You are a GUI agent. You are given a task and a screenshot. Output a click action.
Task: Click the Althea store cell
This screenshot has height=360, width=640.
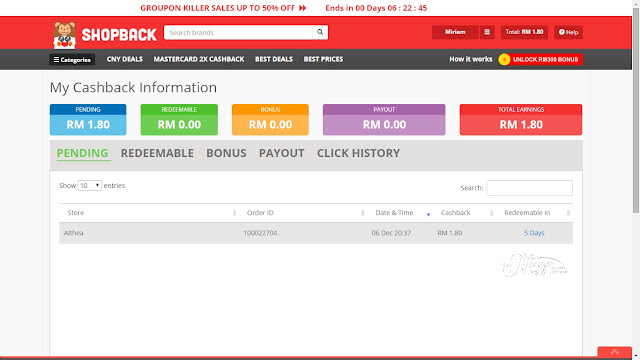pyautogui.click(x=73, y=233)
